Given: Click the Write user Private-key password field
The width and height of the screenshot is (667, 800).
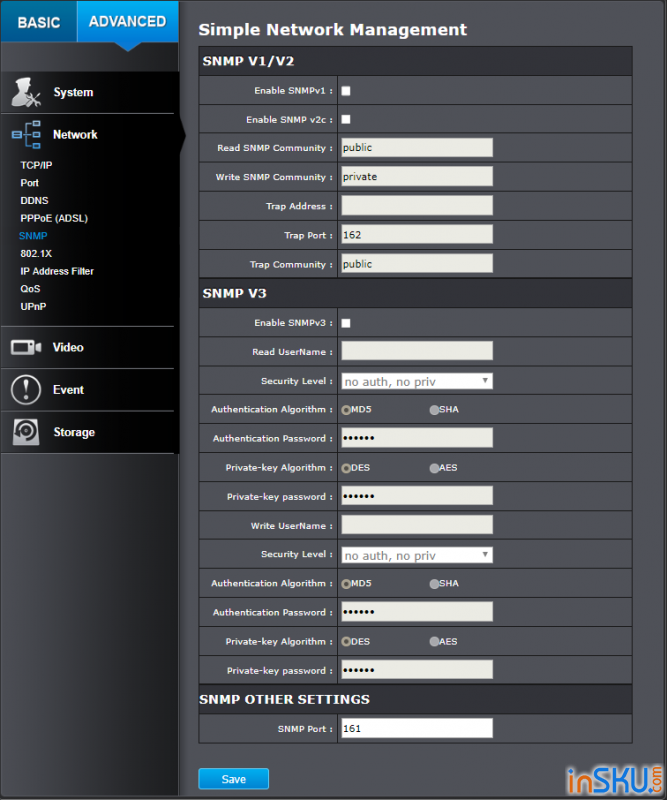Looking at the screenshot, I should [417, 670].
